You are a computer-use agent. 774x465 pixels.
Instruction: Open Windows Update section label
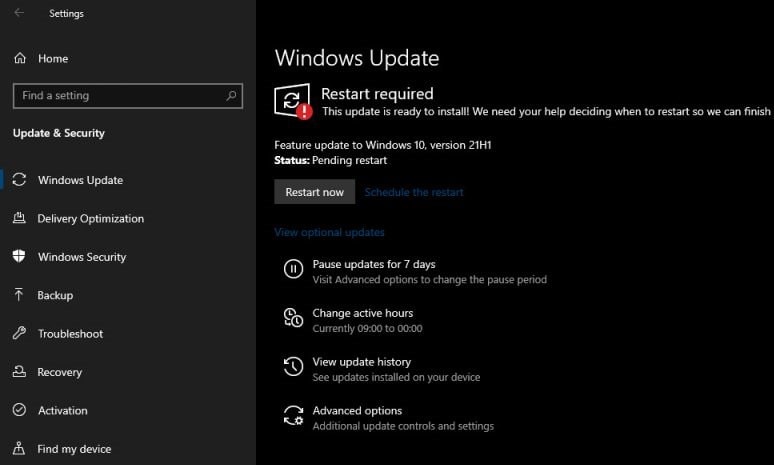tap(80, 180)
